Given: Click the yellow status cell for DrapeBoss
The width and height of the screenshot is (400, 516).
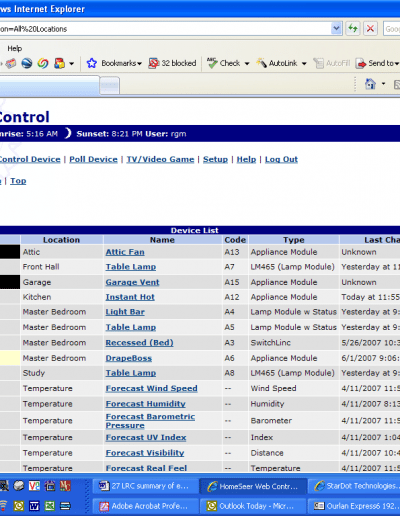Looking at the screenshot, I should (10, 358).
